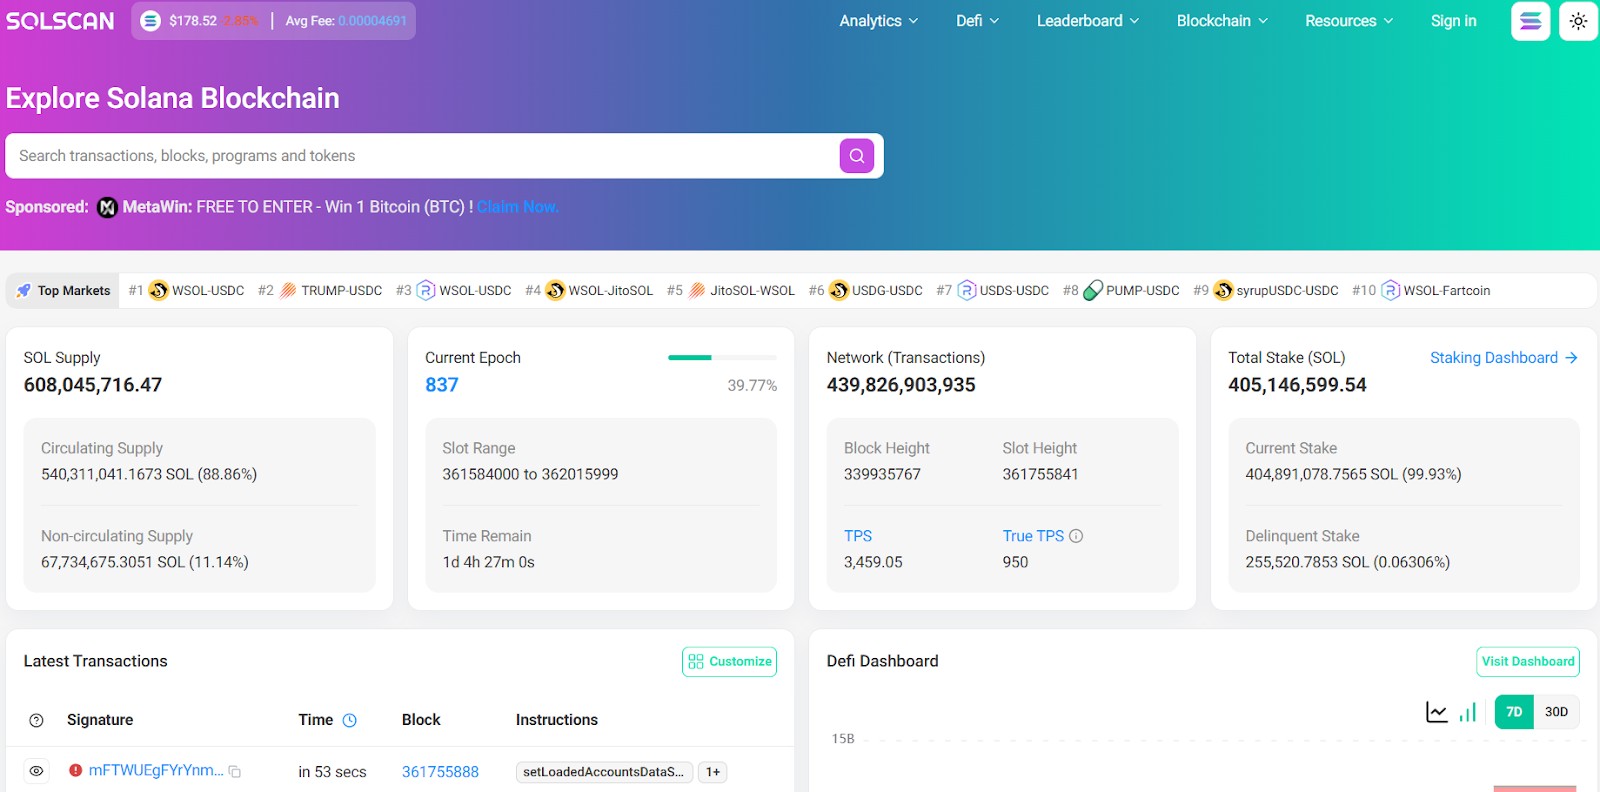Click the WSOL-Fartcoin market icon

[x=1390, y=291]
